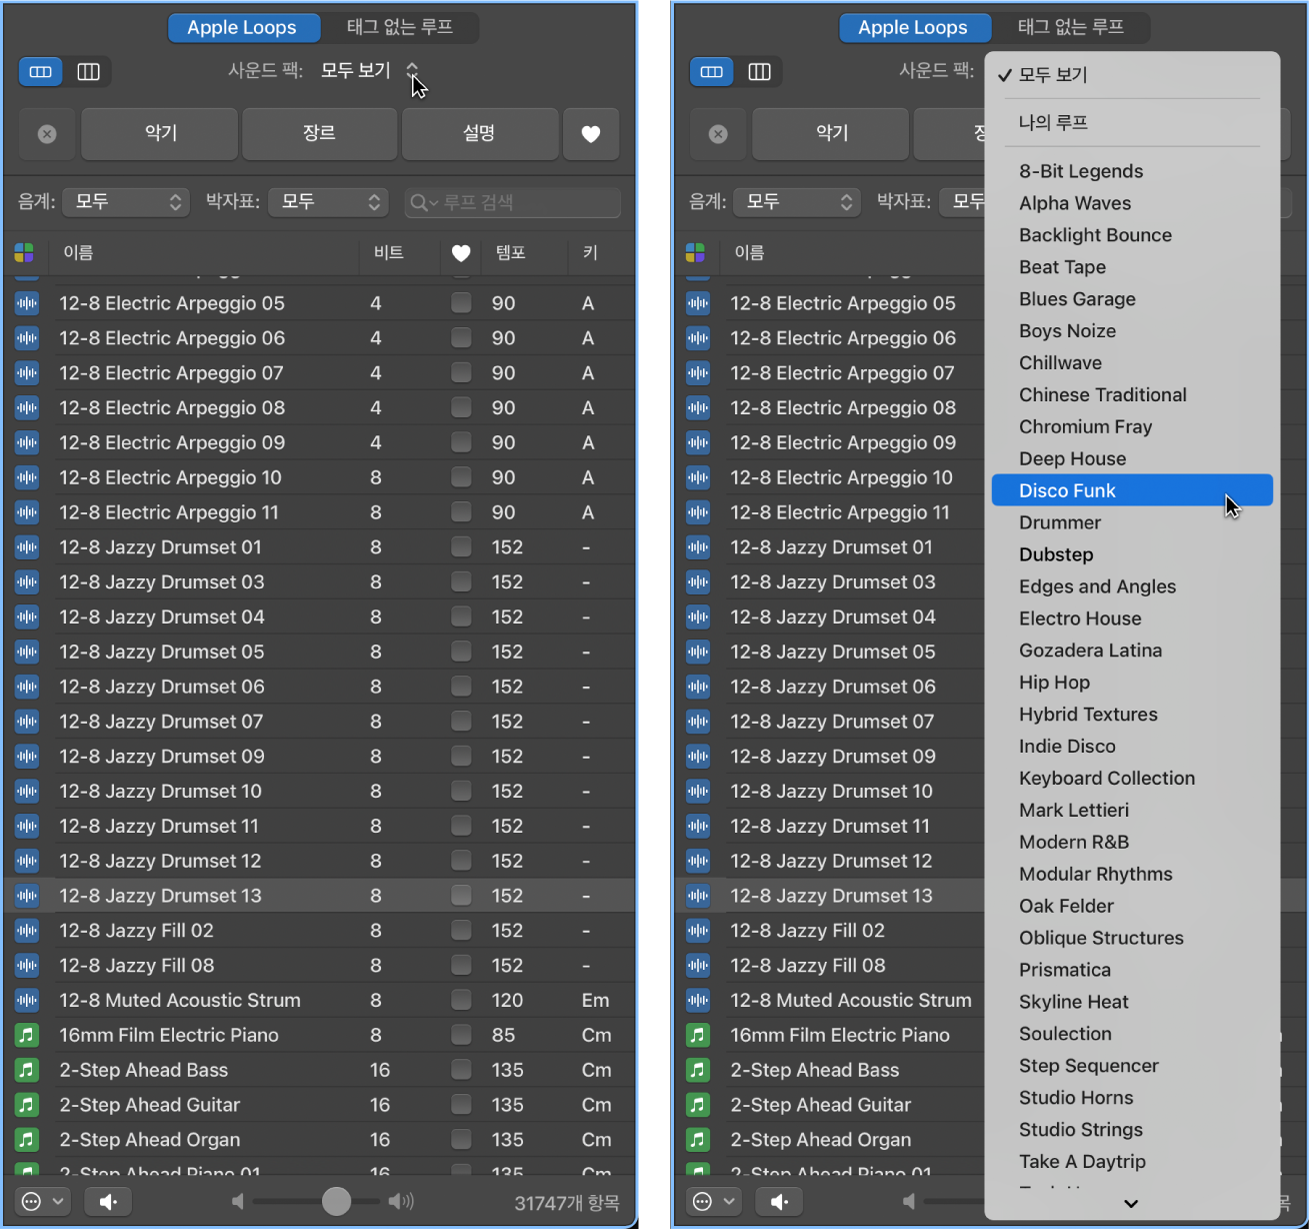The height and width of the screenshot is (1229, 1311).
Task: Favorite 16mm Film Electric Piano checkbox left
Action: pos(461,1034)
